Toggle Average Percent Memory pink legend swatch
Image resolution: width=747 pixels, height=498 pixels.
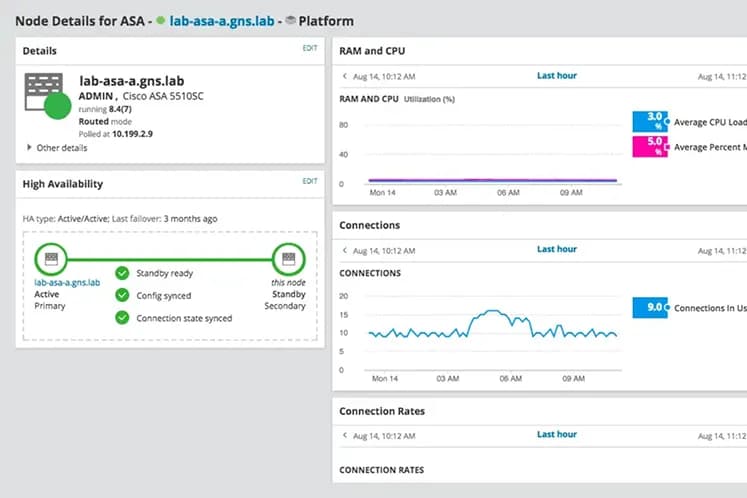point(650,146)
